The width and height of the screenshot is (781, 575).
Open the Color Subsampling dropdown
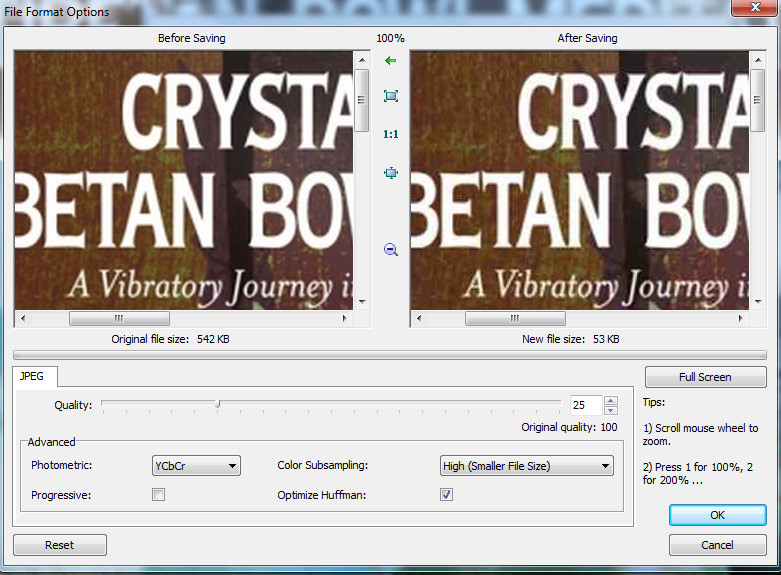527,466
